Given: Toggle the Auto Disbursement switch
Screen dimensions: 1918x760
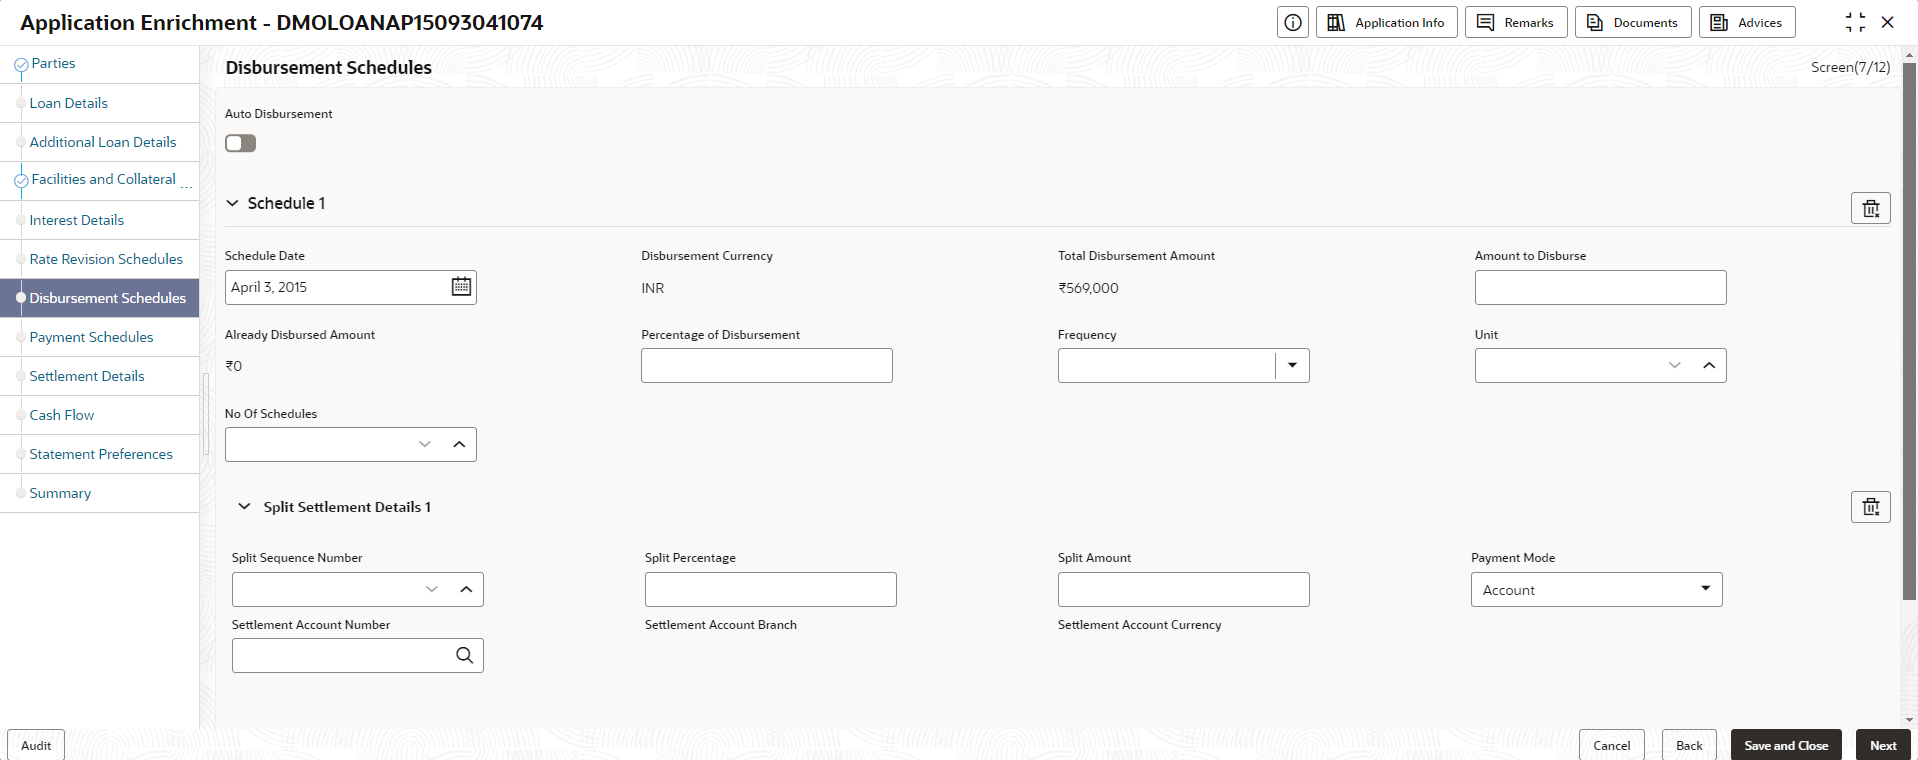Looking at the screenshot, I should [240, 143].
